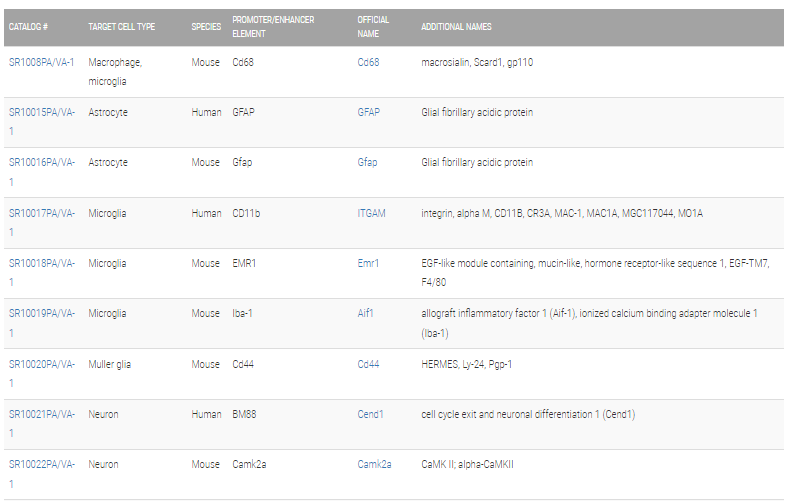Click the Catalog # column header
Viewport: 787px width, 501px height.
[x=28, y=27]
